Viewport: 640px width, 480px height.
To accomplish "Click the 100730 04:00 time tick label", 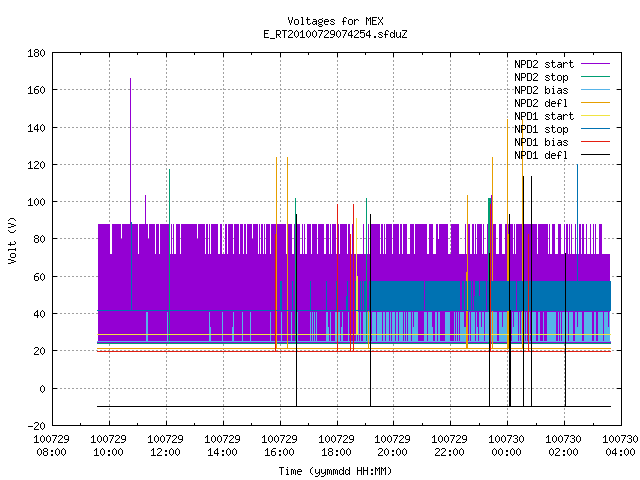I will tap(620, 446).
